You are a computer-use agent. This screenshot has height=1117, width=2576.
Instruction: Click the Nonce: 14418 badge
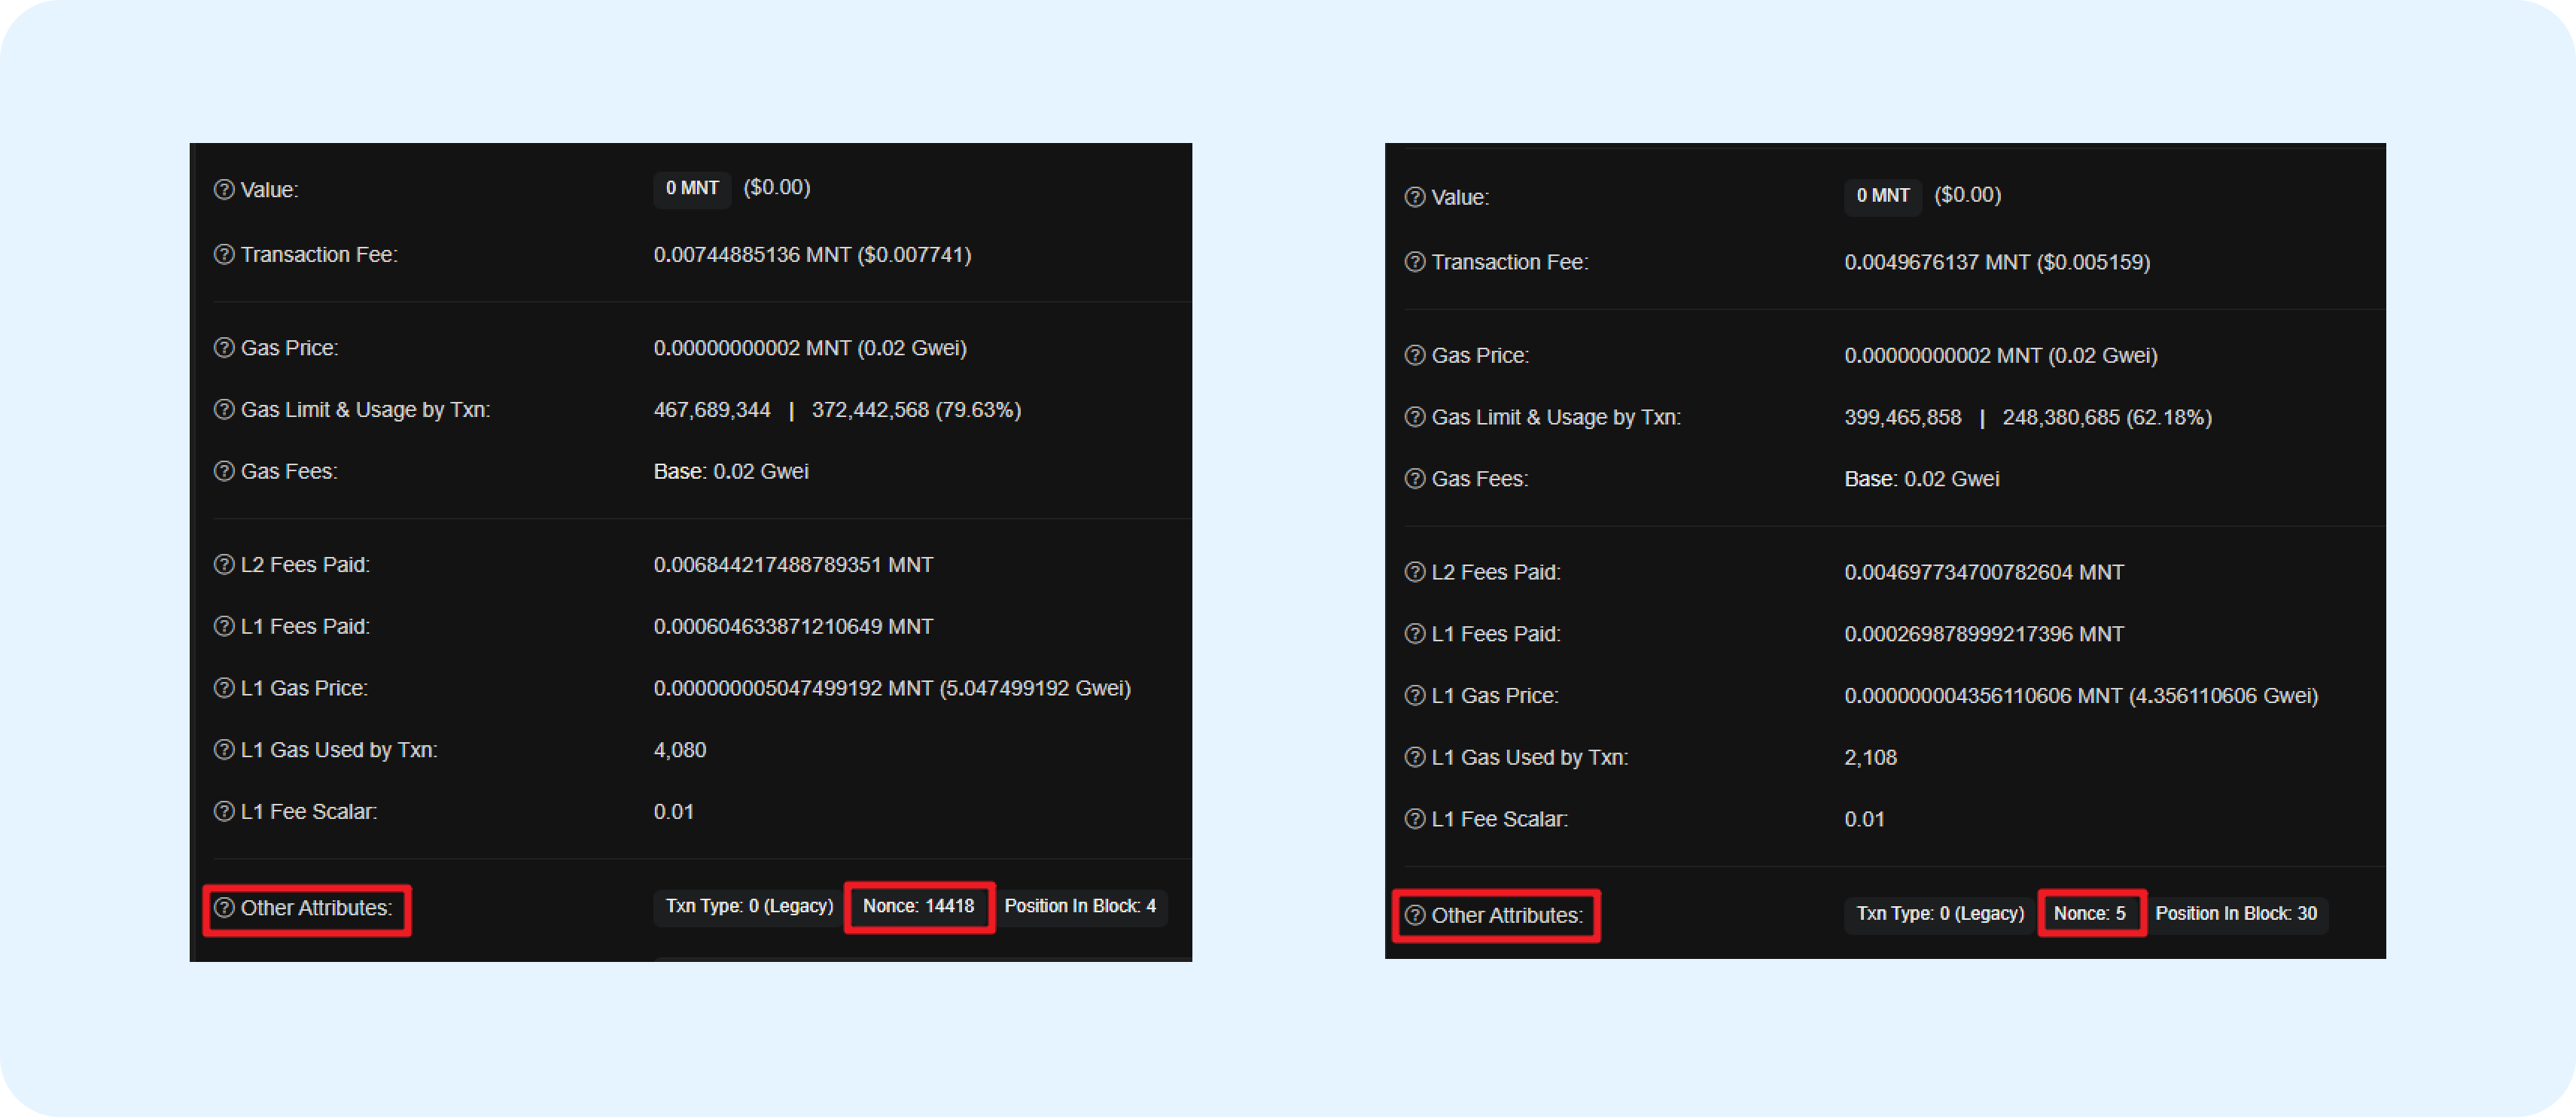pos(918,906)
